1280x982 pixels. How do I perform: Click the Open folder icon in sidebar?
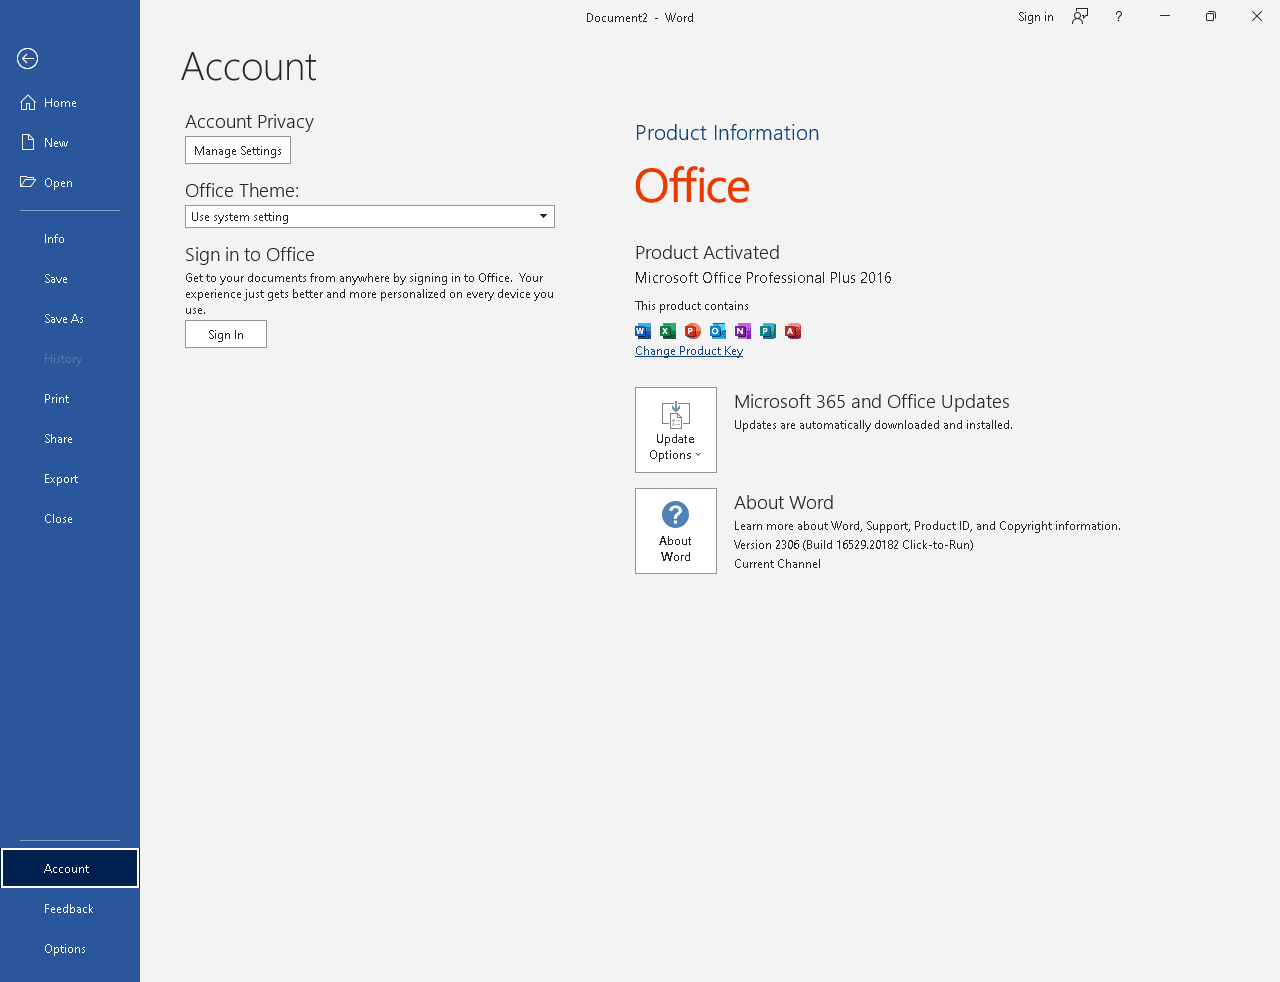(x=28, y=182)
